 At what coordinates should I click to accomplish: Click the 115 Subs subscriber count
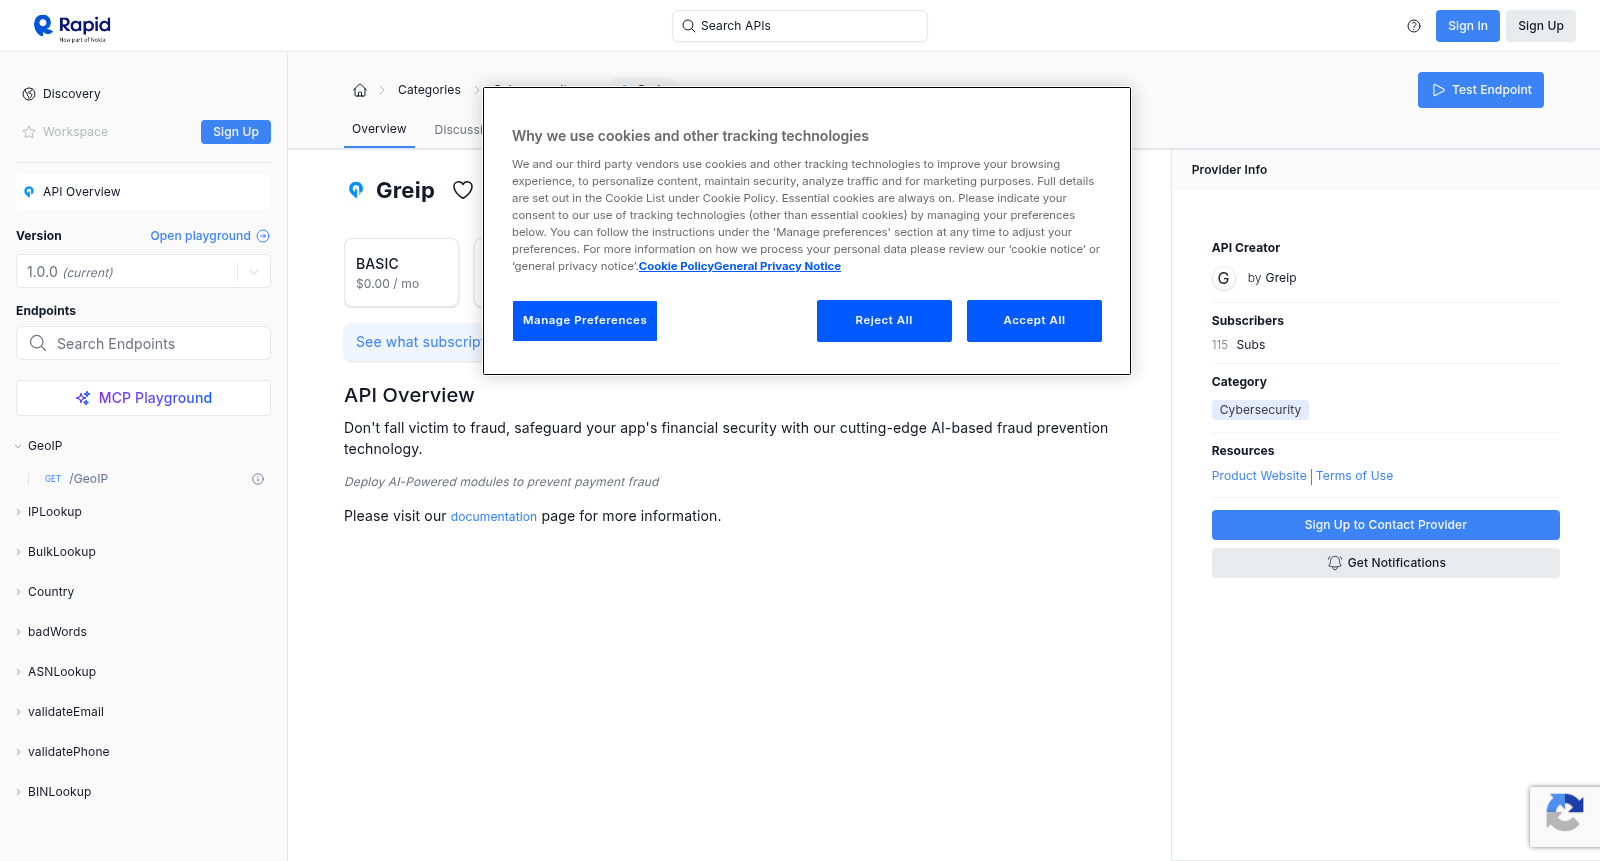coord(1238,345)
